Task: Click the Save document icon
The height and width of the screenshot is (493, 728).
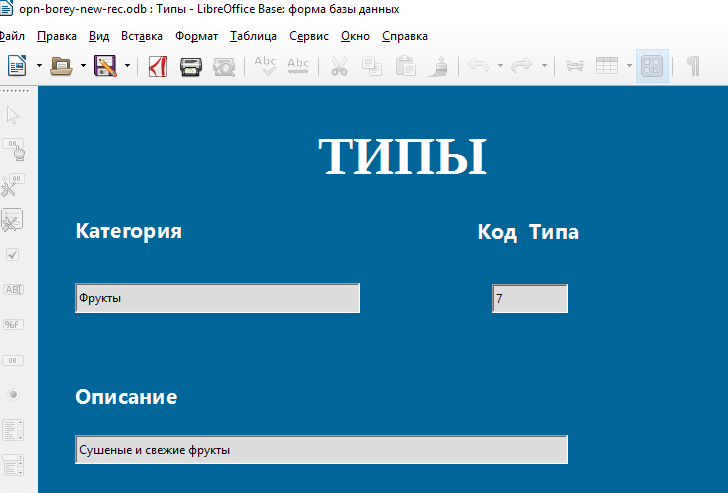Action: (105, 66)
